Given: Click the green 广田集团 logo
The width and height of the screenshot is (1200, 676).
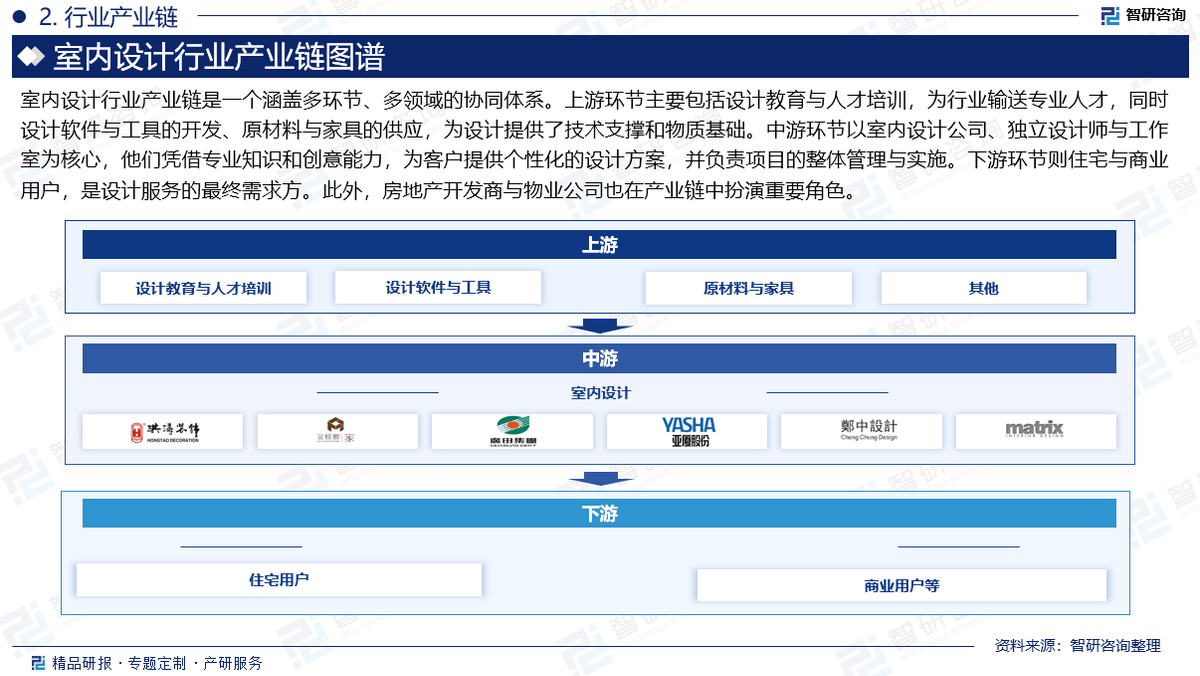Looking at the screenshot, I should 512,431.
